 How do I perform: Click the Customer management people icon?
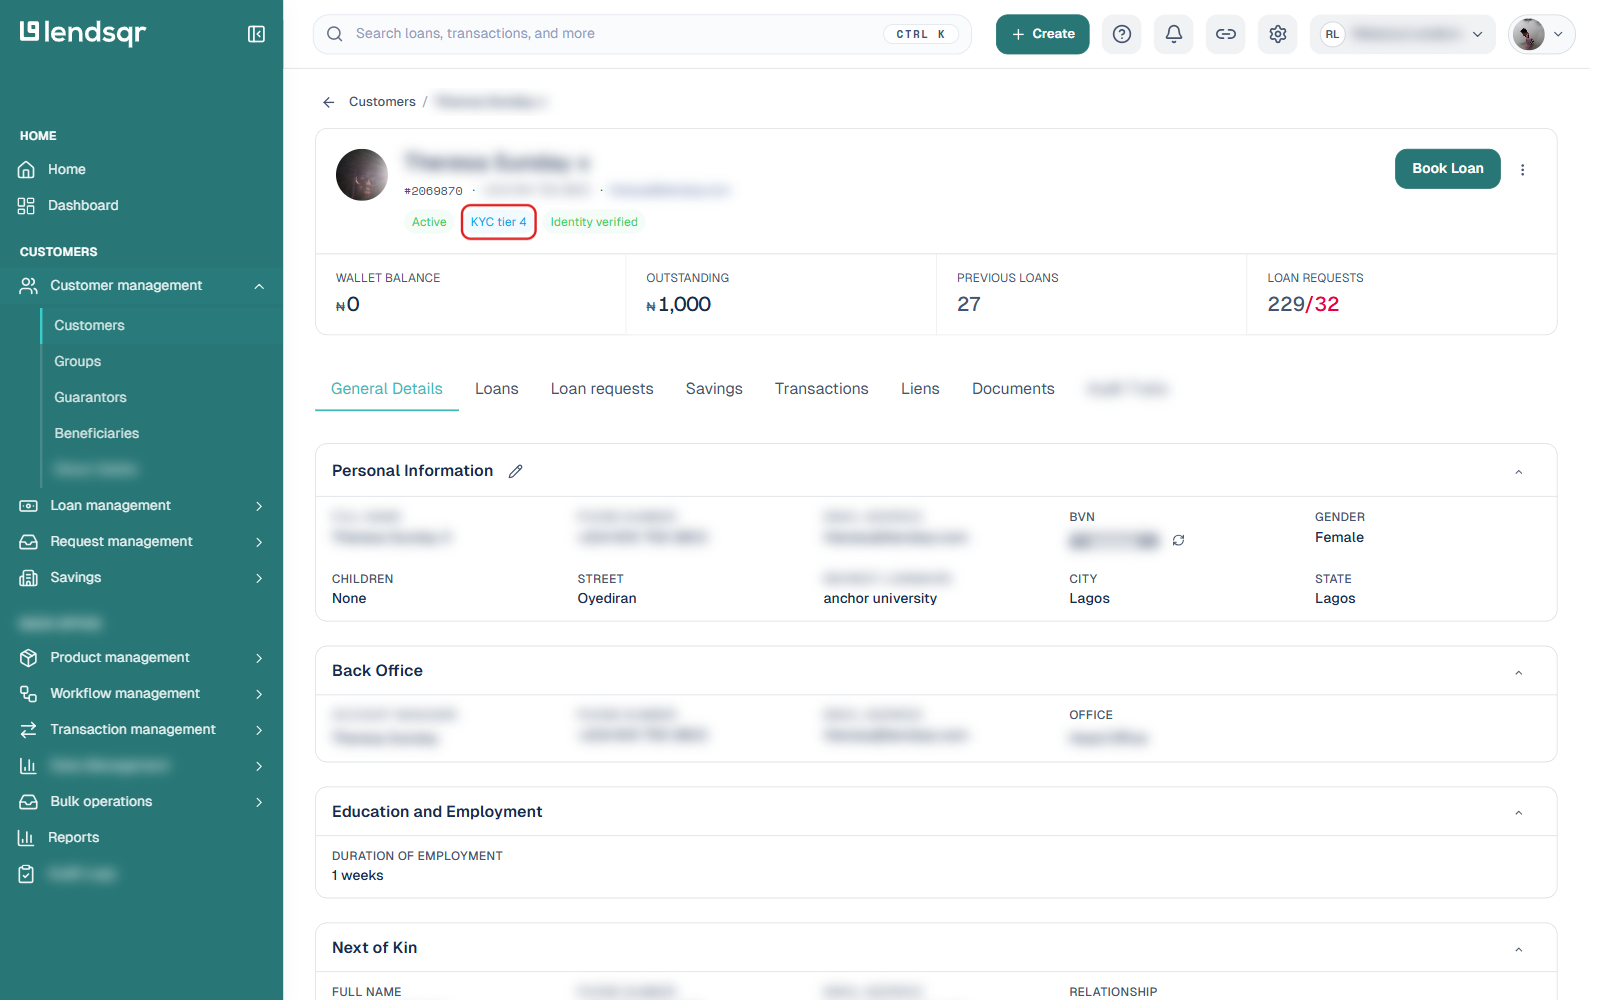(28, 286)
